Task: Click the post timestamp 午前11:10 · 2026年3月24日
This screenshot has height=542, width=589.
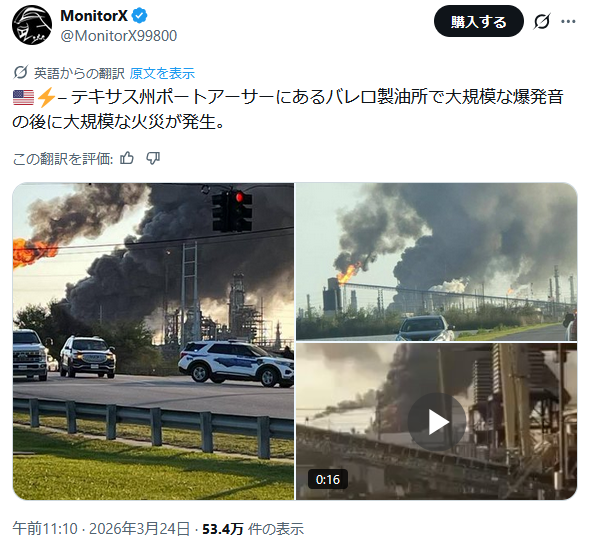Action: [101, 528]
